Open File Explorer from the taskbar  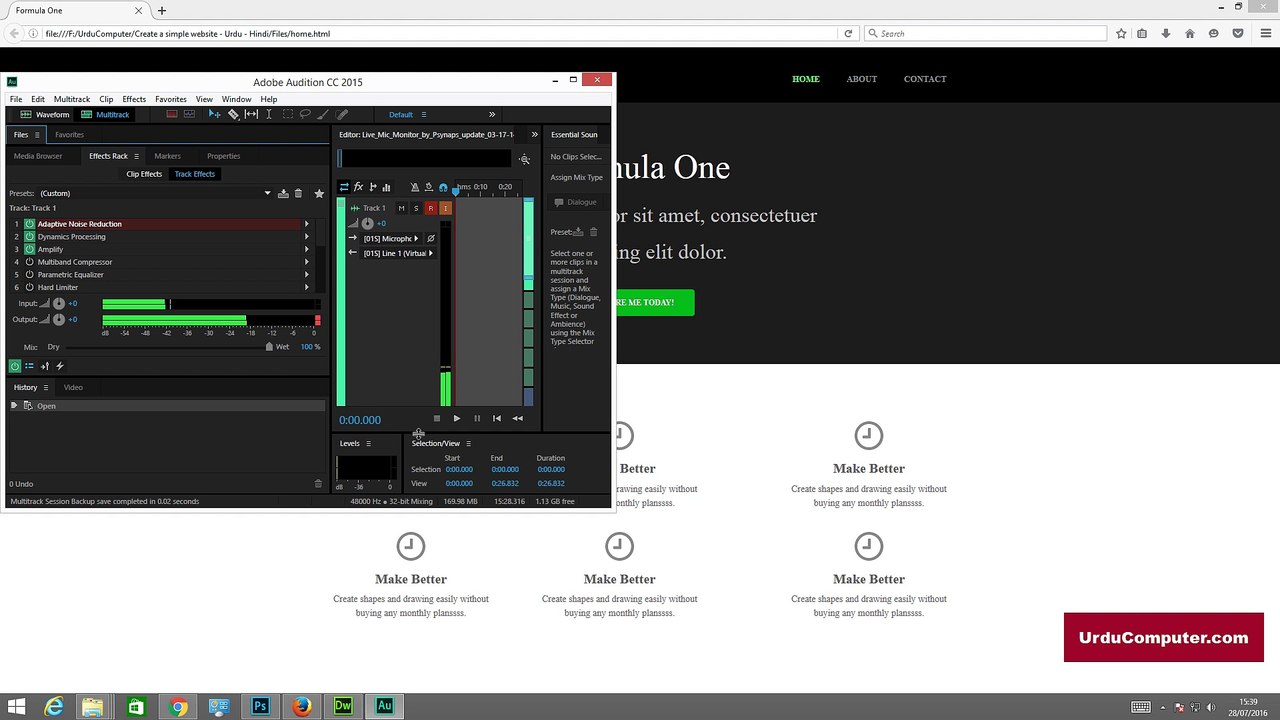[93, 706]
